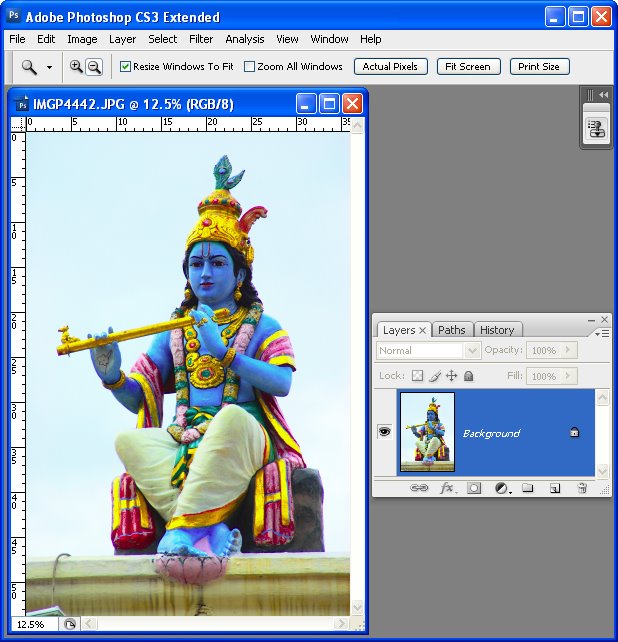Screen dimensions: 618x642
Task: Select the Zoom In magnifier button
Action: click(76, 66)
